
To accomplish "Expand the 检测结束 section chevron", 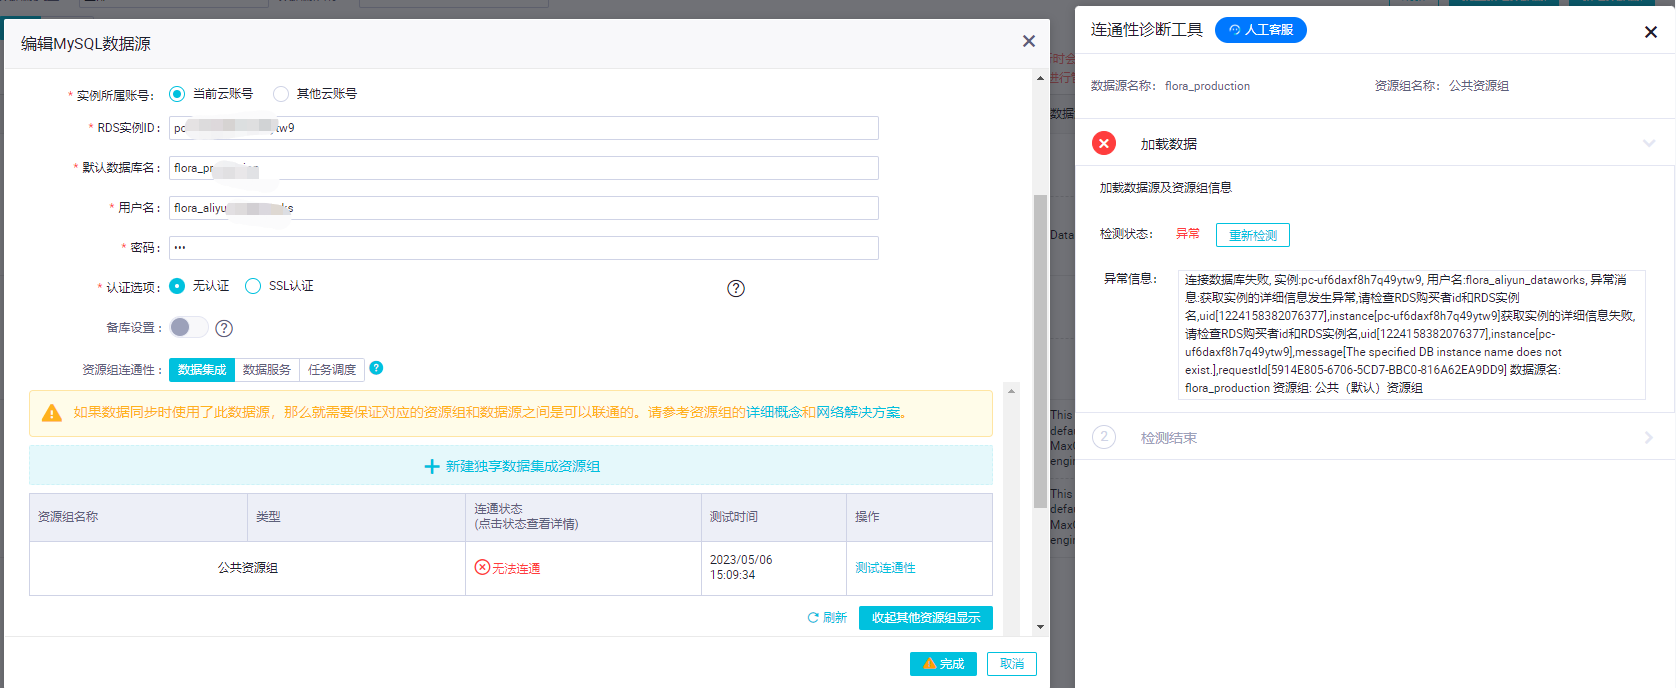I will 1649,437.
